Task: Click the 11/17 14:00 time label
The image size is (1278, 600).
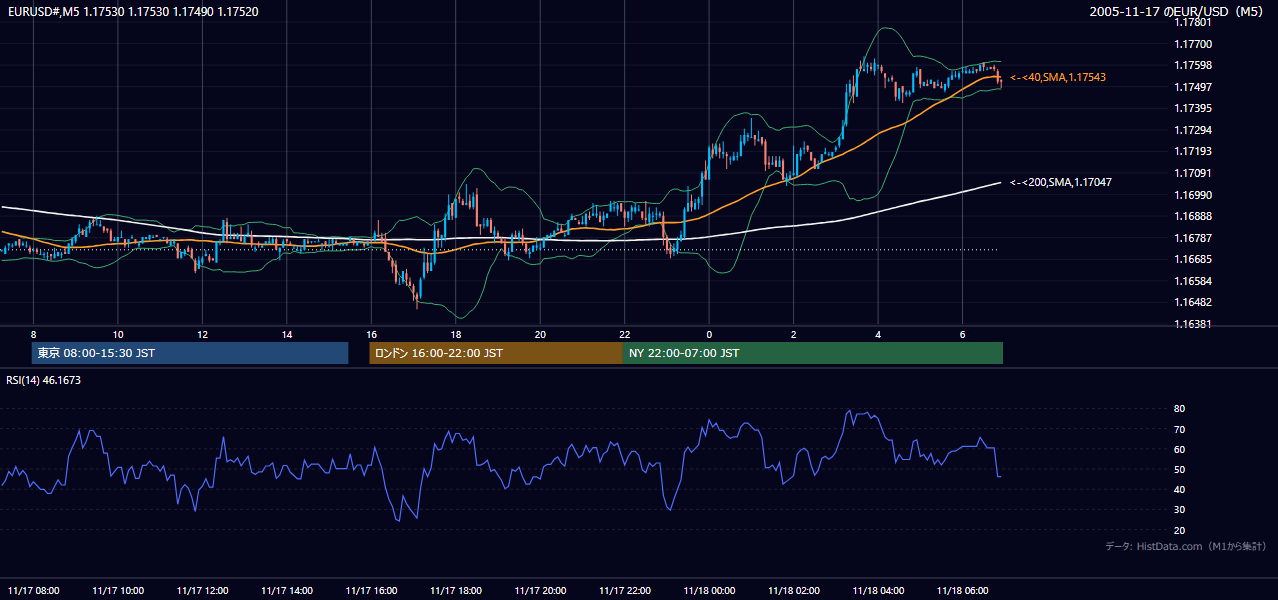Action: [287, 590]
